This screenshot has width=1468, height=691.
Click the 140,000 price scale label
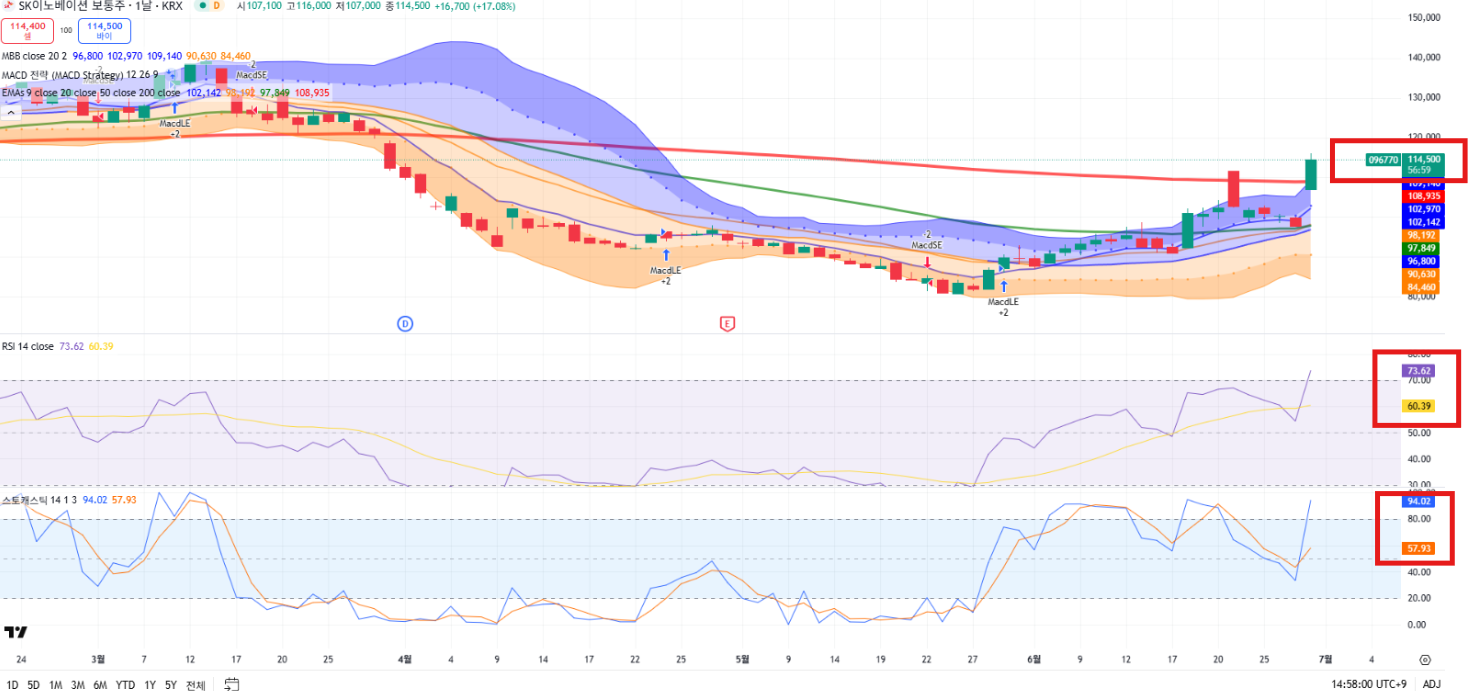[1423, 57]
